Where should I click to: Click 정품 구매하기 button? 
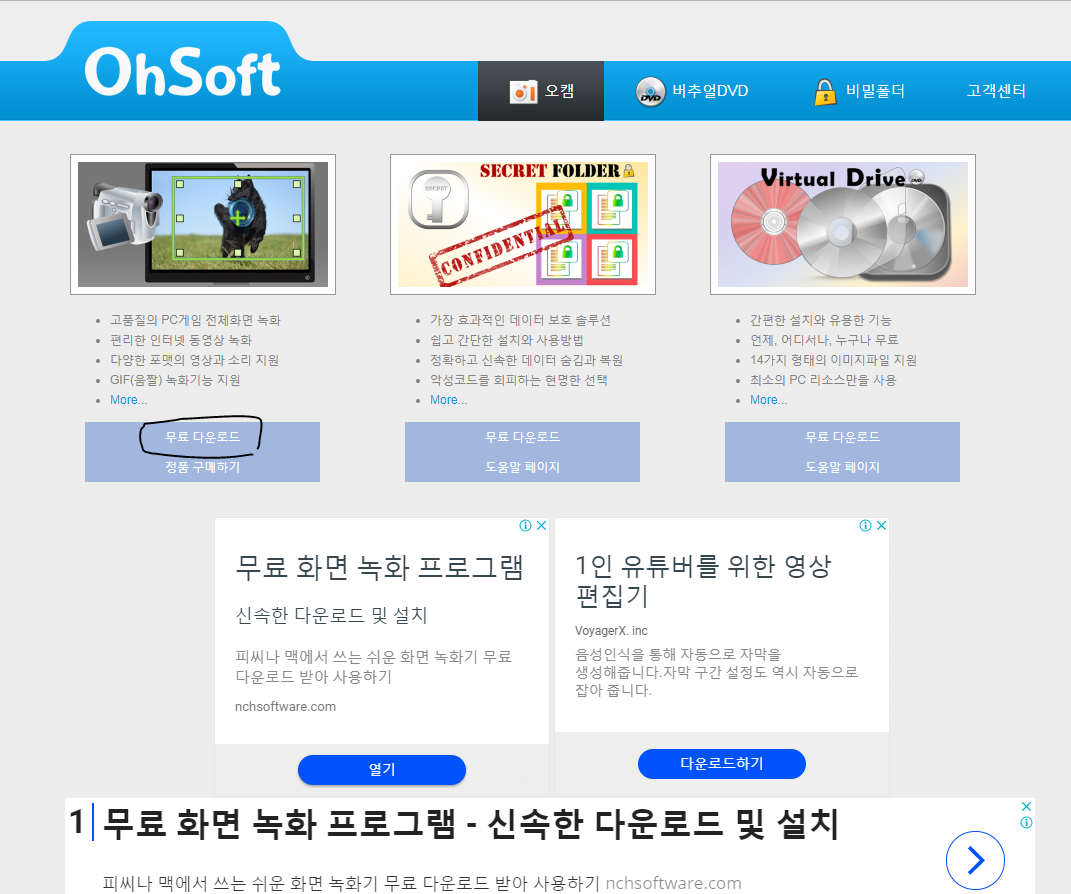pyautogui.click(x=202, y=467)
